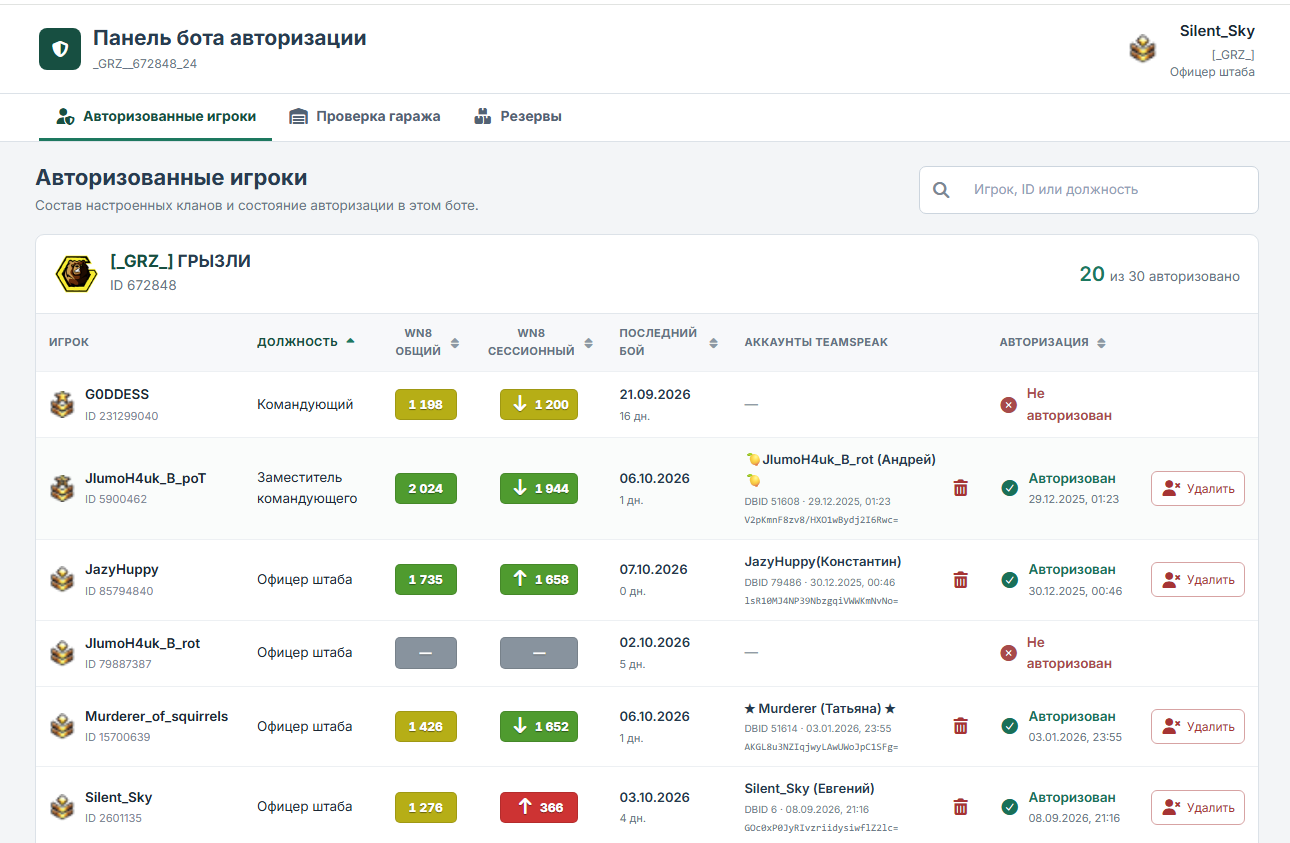
Task: Click trash icon in JazyHuppy row
Action: coord(961,580)
